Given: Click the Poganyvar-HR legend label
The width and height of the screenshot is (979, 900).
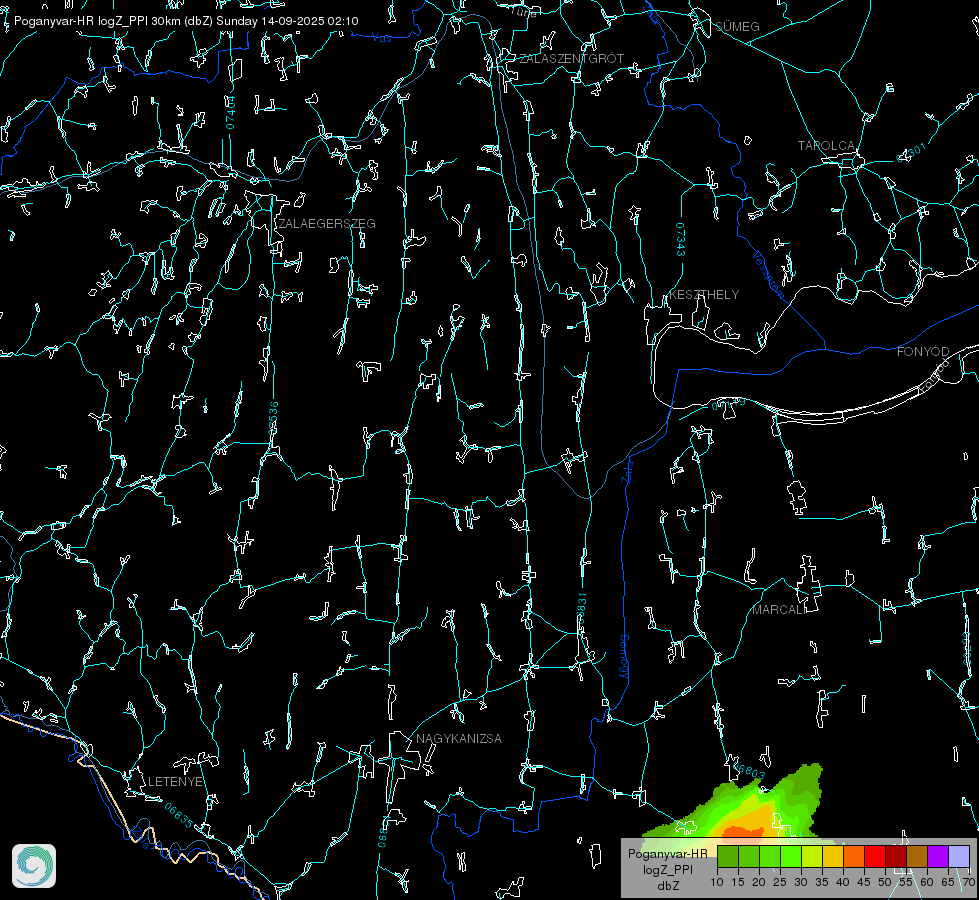Looking at the screenshot, I should (x=667, y=853).
